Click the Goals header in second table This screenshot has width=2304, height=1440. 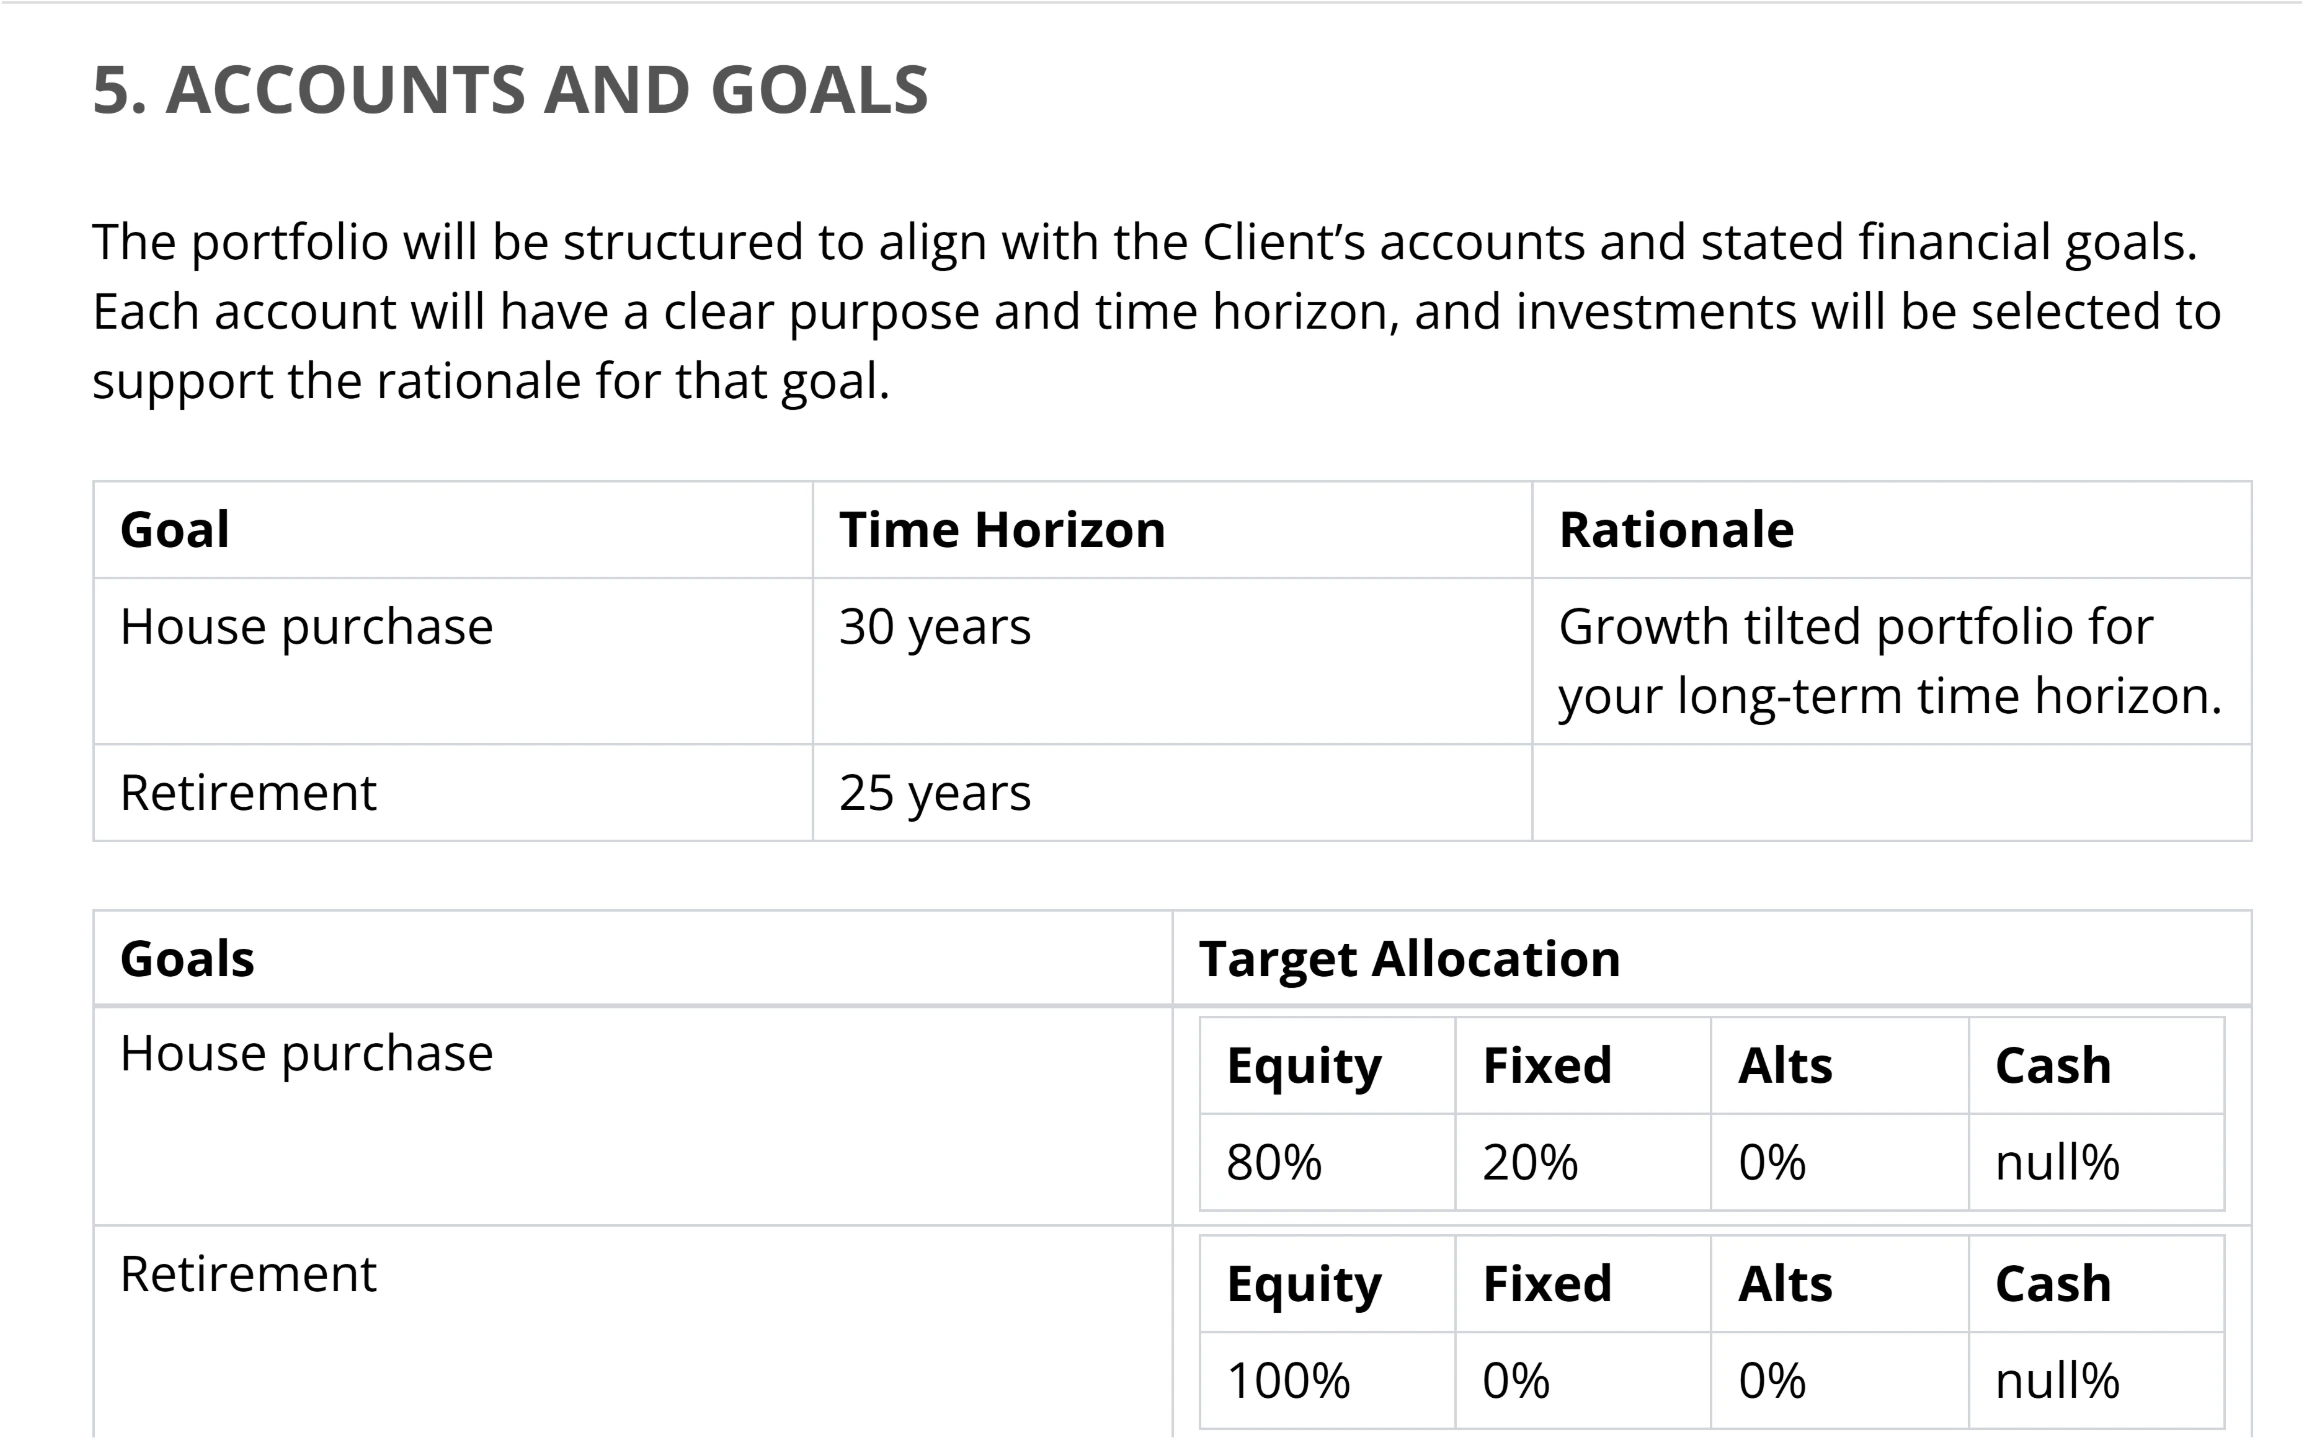click(187, 958)
